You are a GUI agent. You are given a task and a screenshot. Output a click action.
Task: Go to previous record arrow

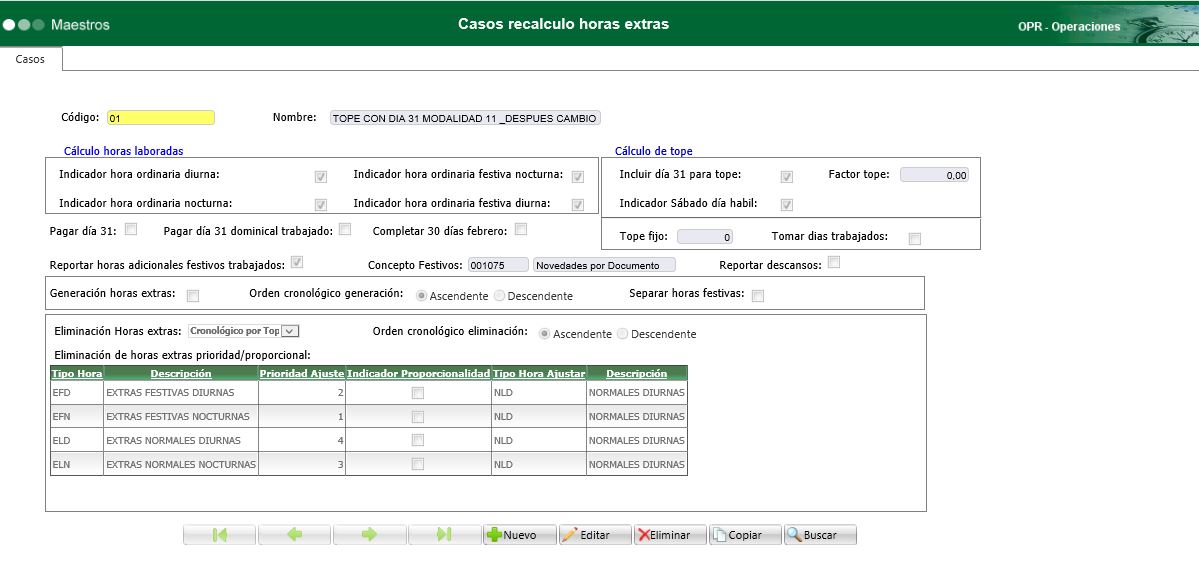(294, 535)
